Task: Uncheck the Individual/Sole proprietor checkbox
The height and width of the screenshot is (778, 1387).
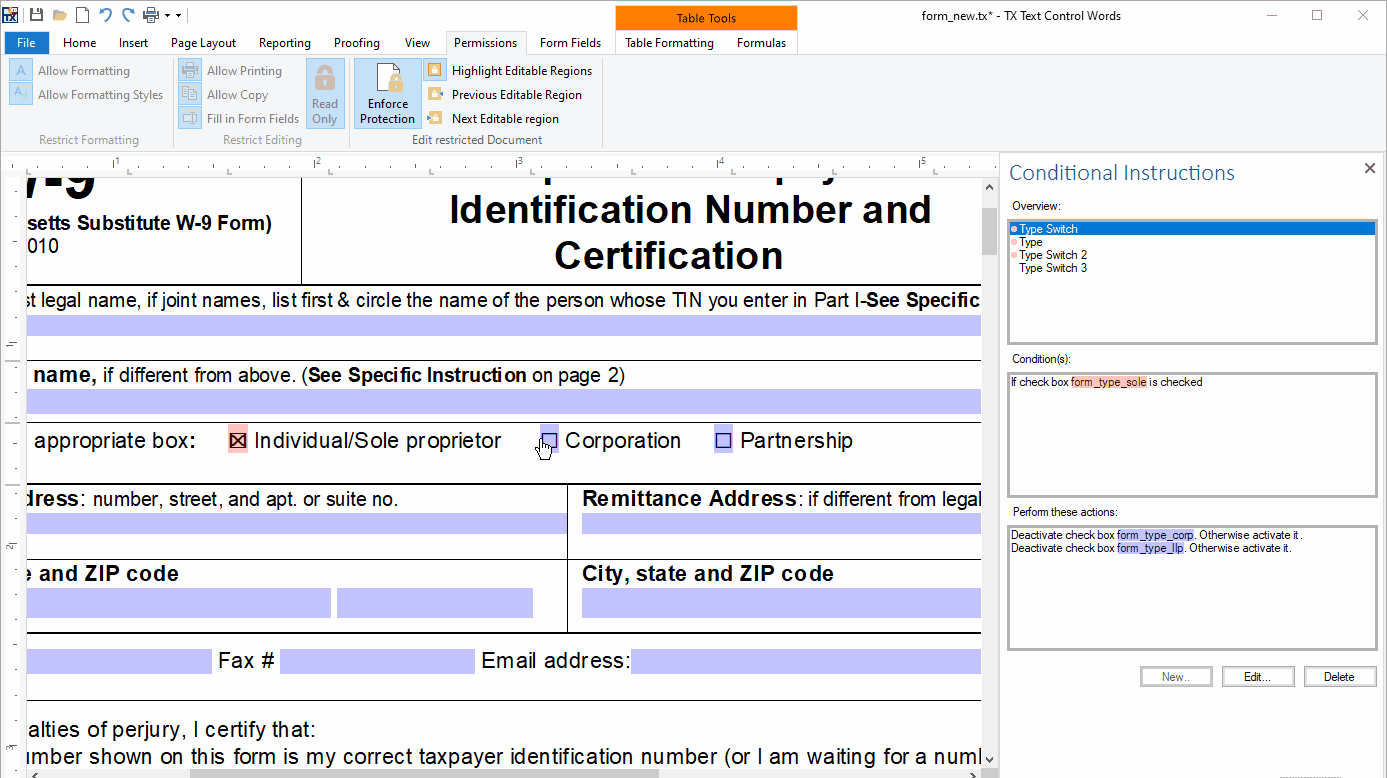Action: pos(238,440)
